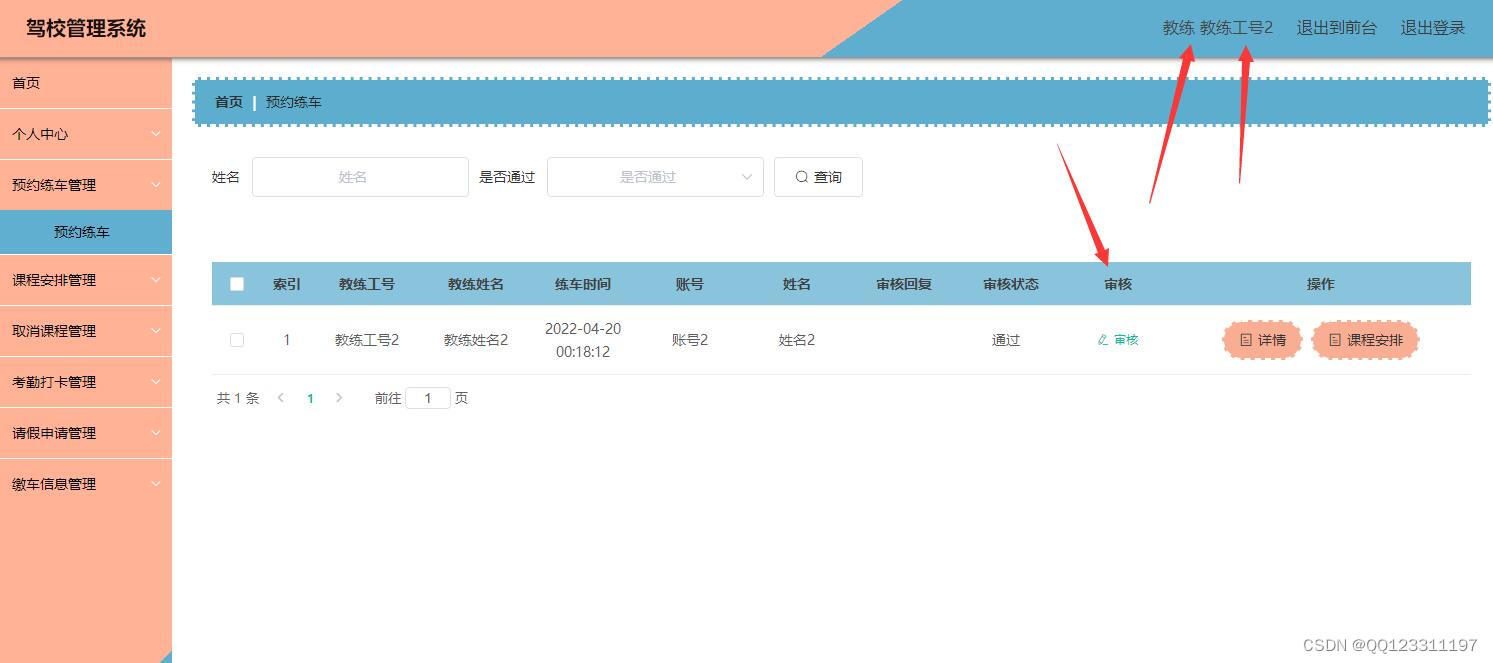
Task: Go to previous page arrow
Action: pos(281,398)
